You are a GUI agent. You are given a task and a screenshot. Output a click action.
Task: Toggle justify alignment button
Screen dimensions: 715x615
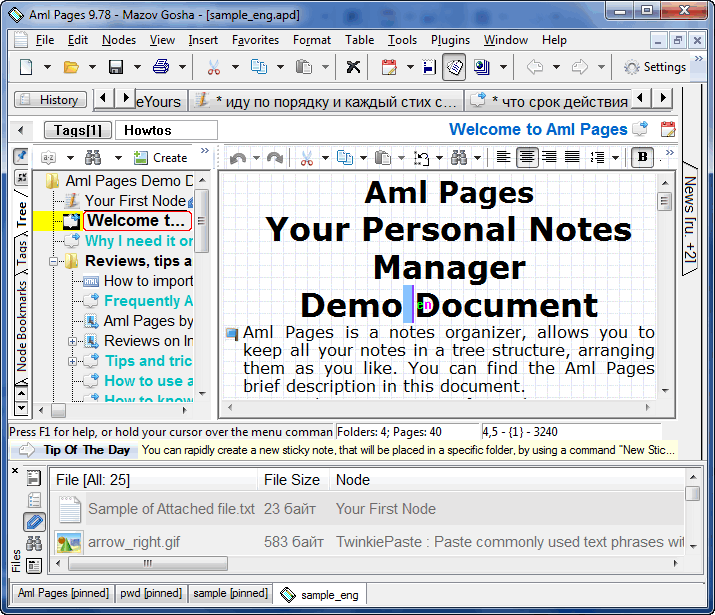(572, 157)
